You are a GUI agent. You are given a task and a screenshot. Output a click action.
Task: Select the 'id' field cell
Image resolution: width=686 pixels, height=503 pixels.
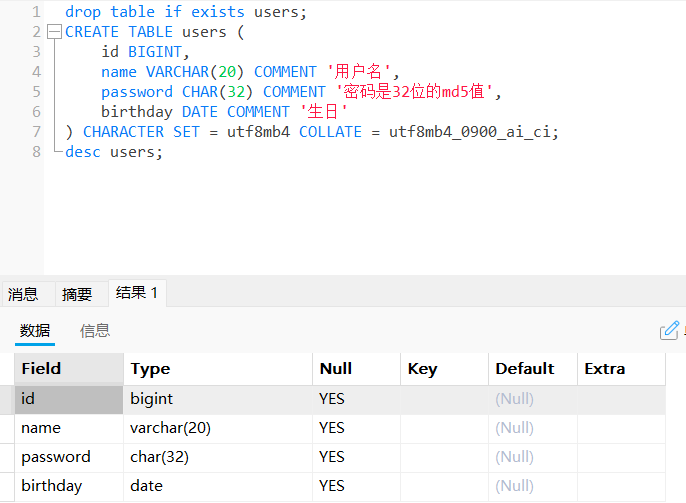pos(69,399)
